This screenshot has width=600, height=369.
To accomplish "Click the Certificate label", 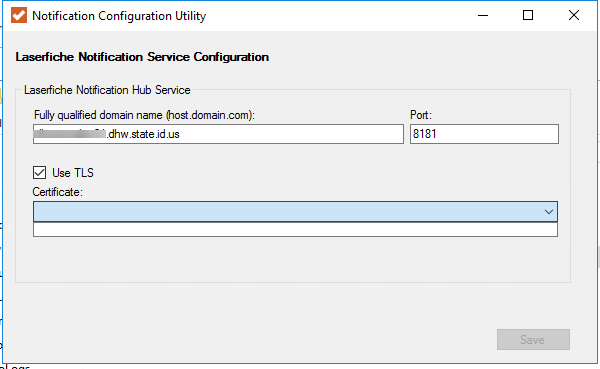I will (x=57, y=192).
